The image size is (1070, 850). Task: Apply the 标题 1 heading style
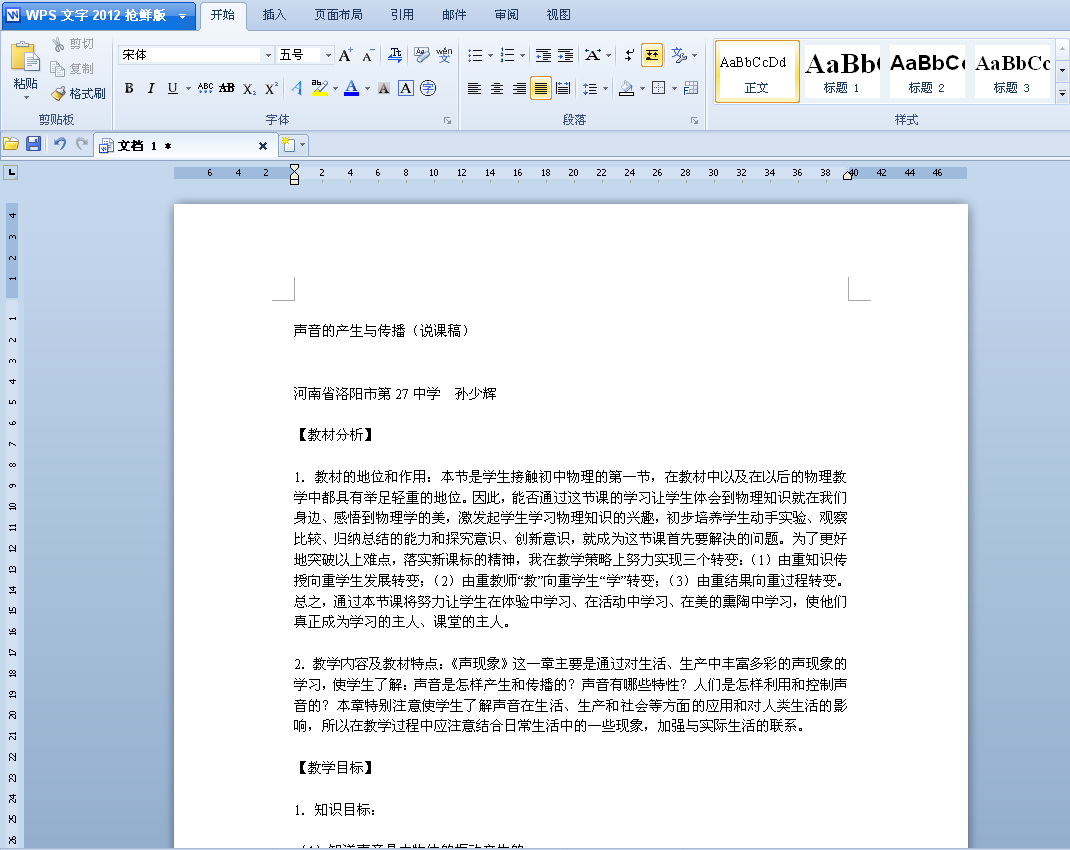[x=842, y=71]
